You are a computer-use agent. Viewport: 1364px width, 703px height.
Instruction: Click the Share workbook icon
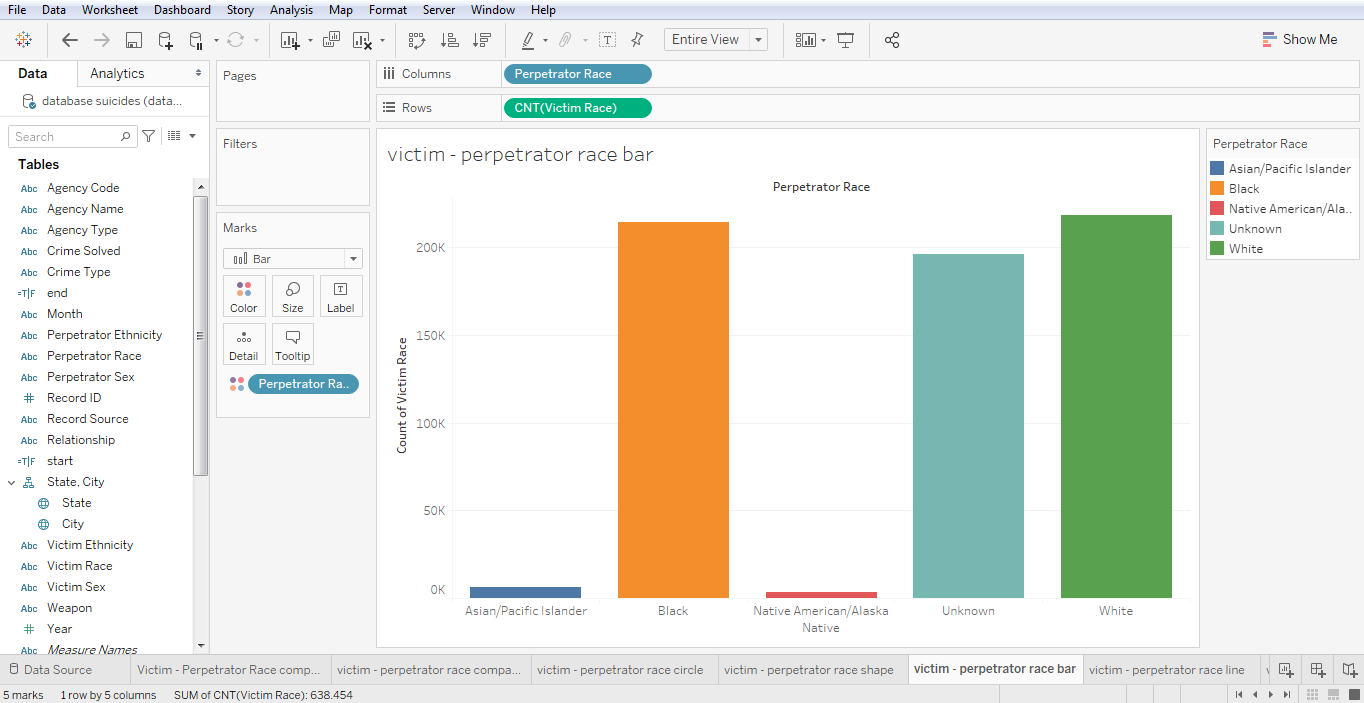click(892, 40)
